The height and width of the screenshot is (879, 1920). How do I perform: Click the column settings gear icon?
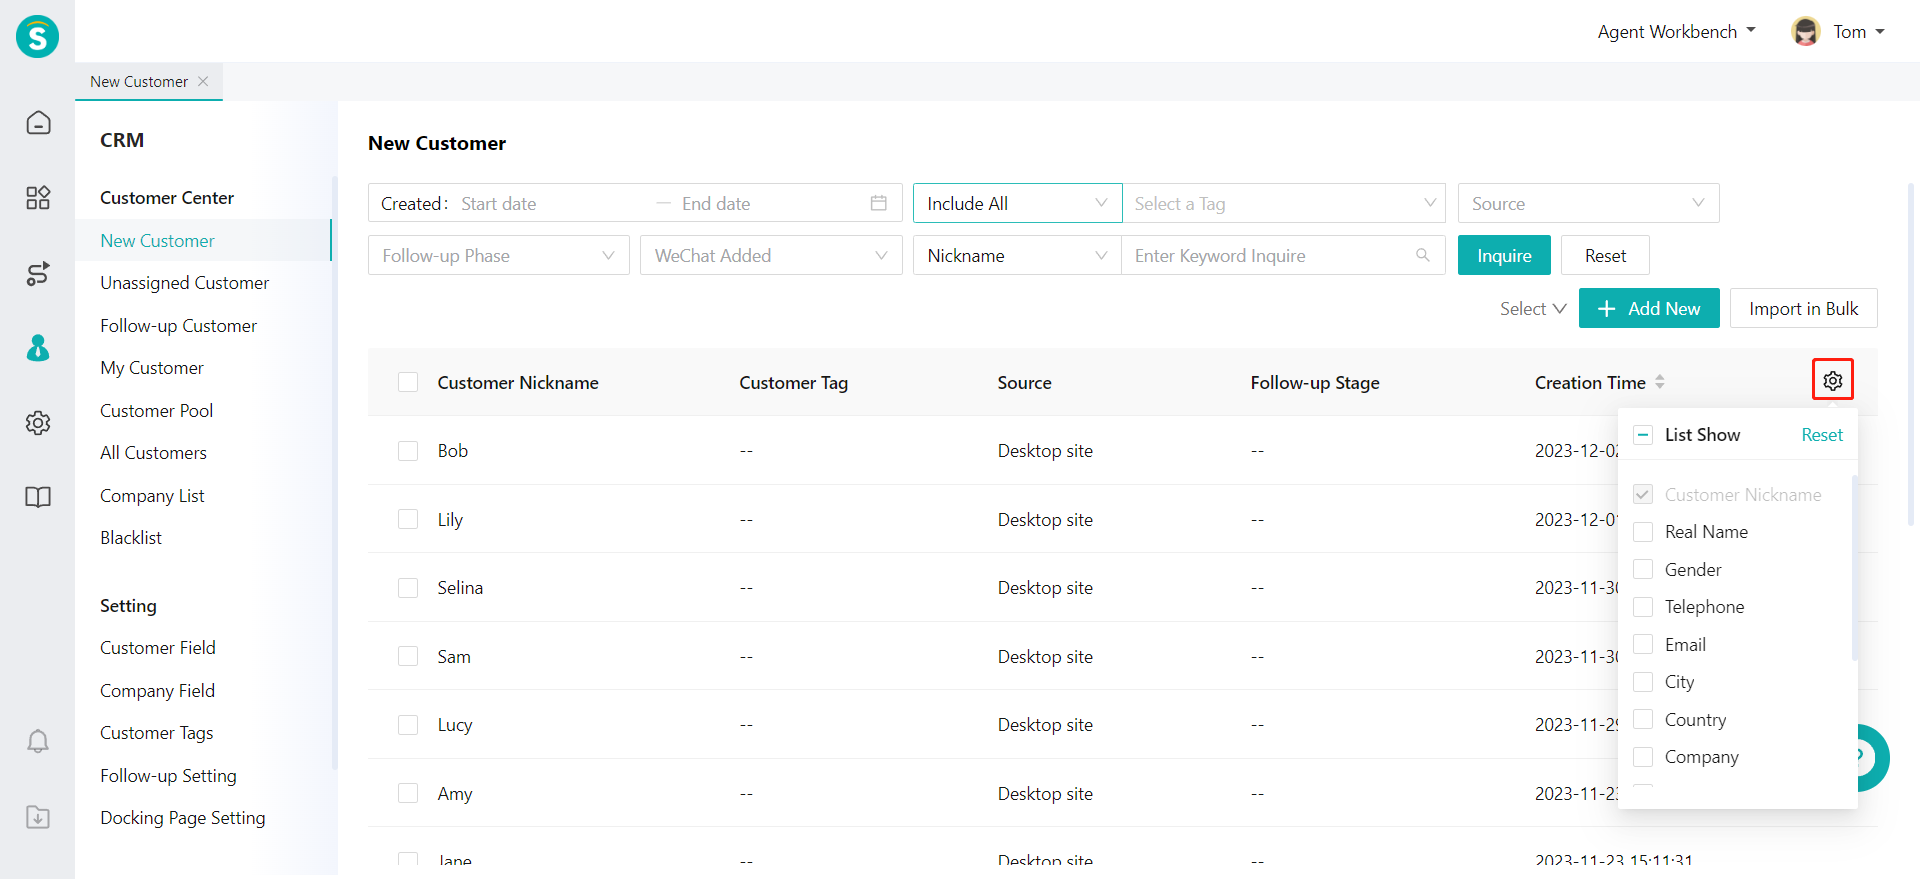[1832, 380]
